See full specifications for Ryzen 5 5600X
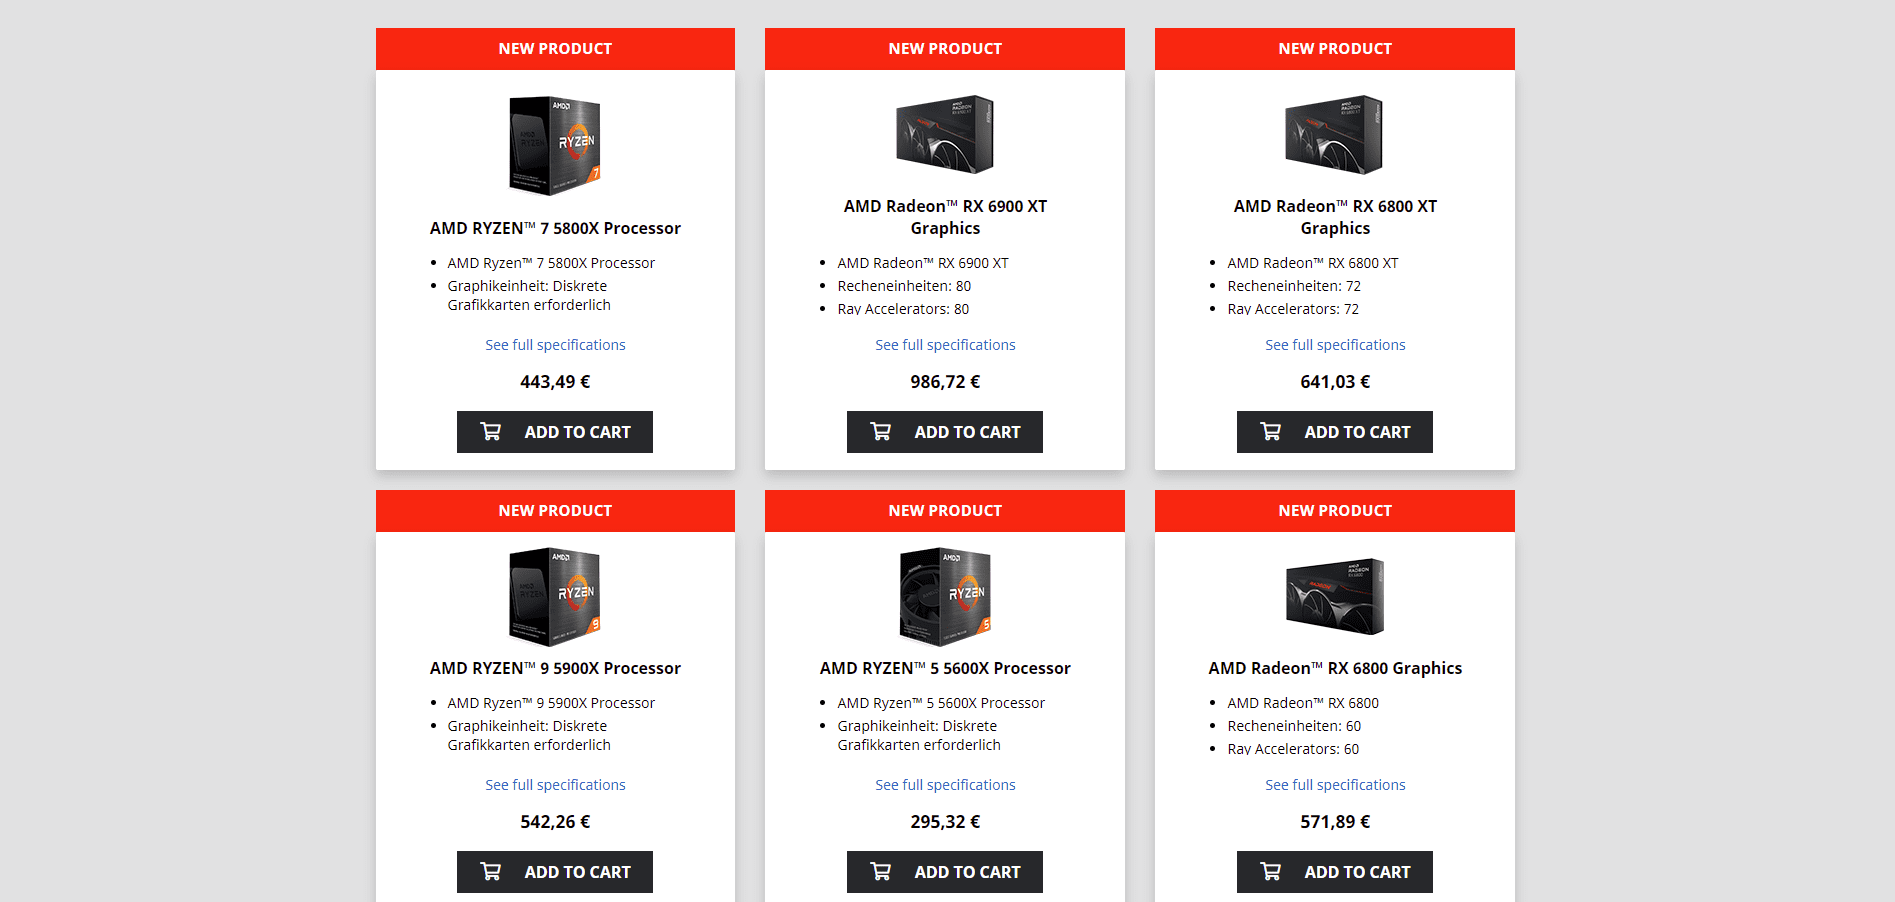The width and height of the screenshot is (1895, 902). coord(945,785)
